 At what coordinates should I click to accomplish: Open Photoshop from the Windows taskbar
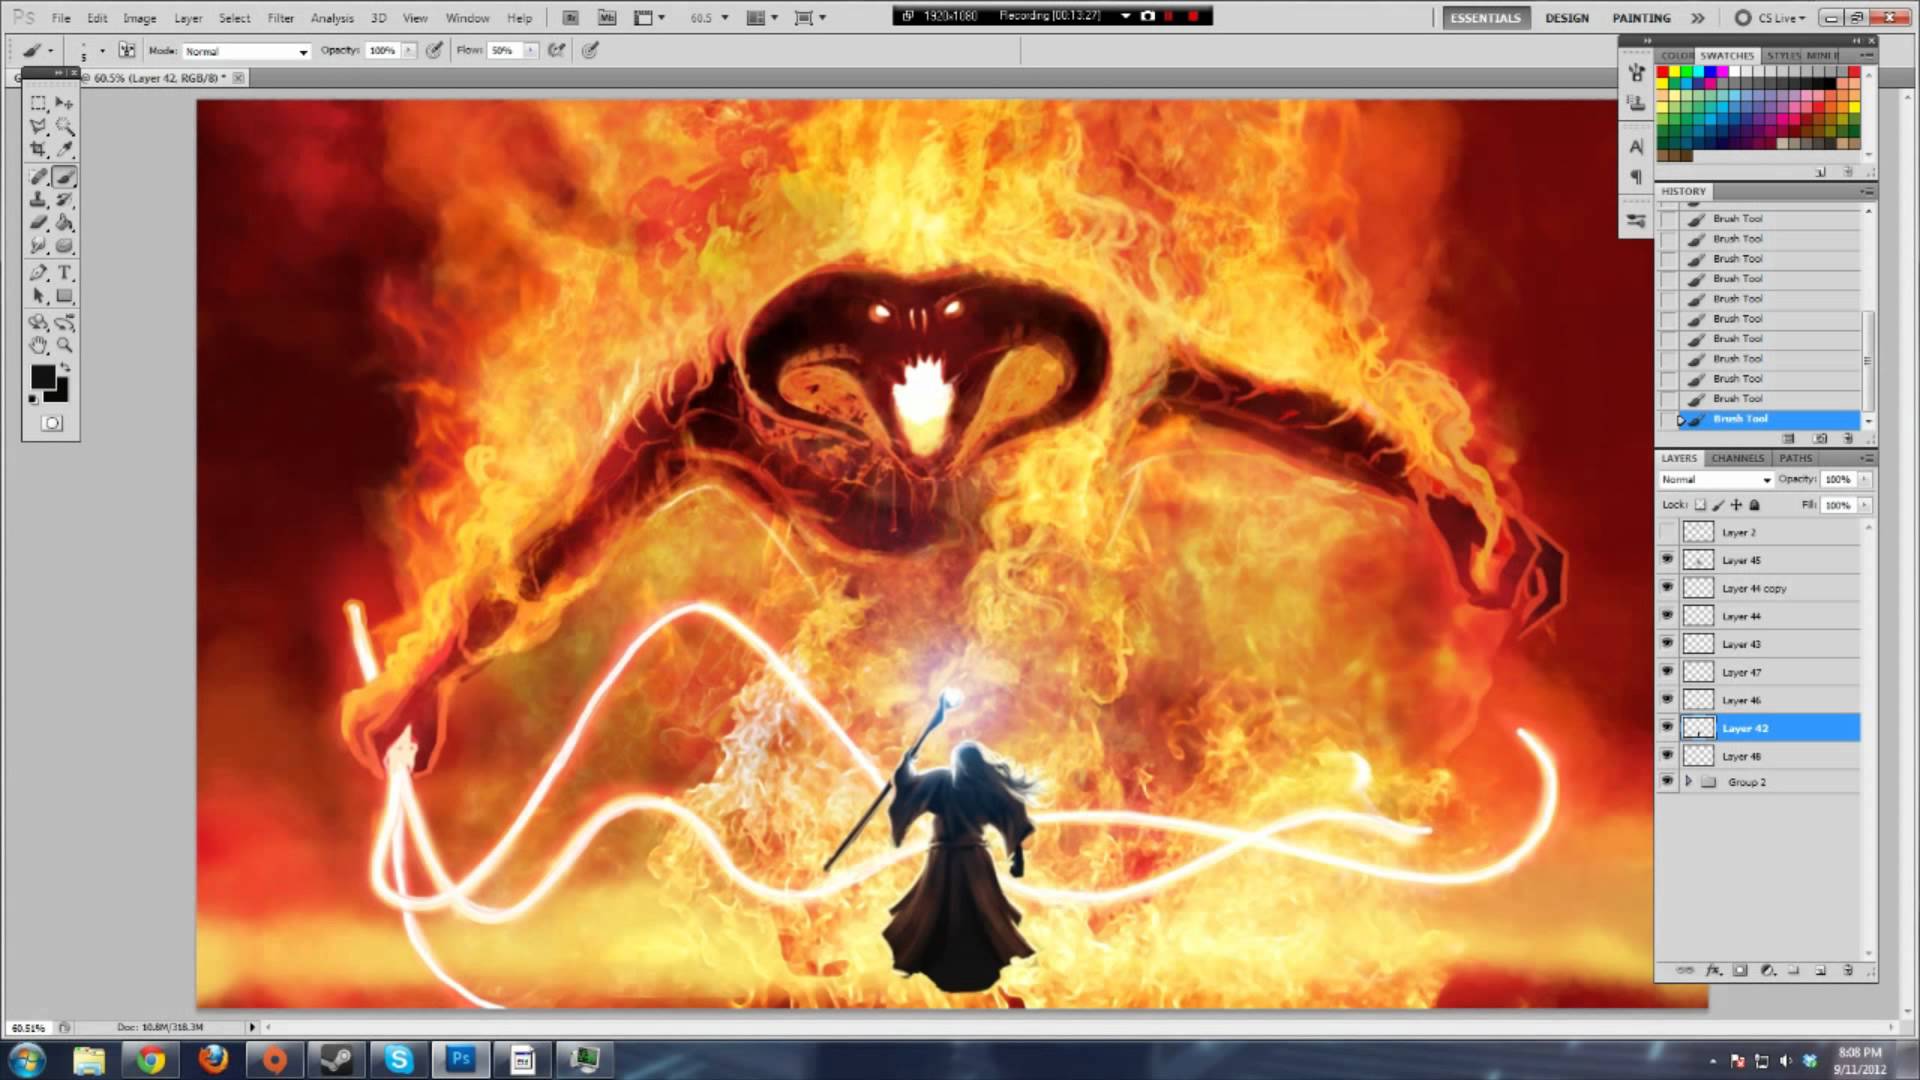click(460, 1057)
